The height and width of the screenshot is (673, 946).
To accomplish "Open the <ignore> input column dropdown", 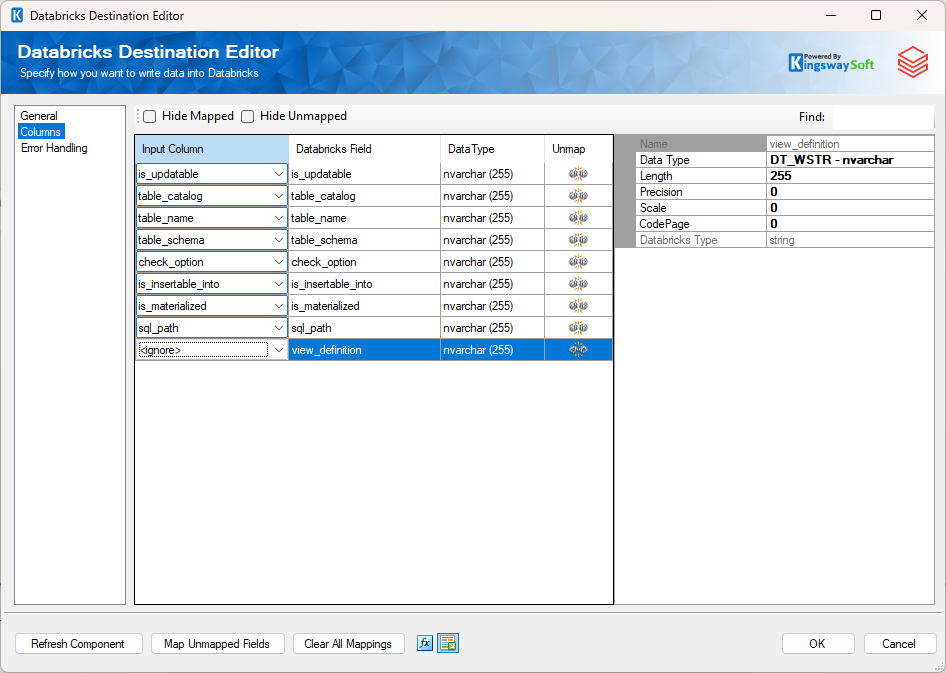I will coord(278,350).
